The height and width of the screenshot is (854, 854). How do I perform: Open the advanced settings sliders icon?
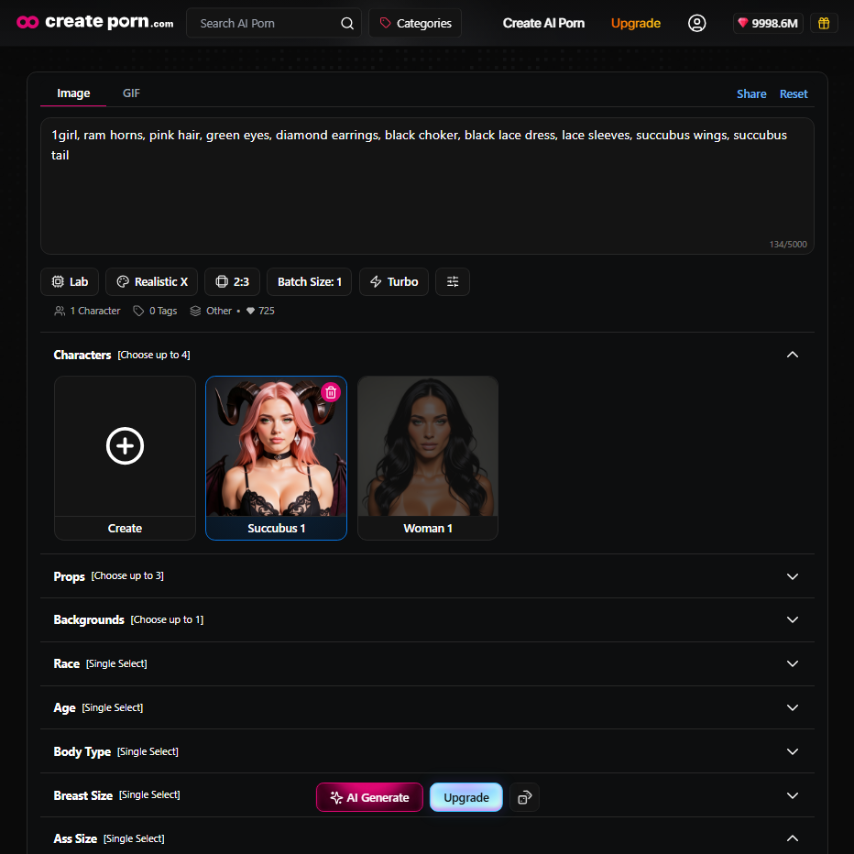click(x=453, y=282)
